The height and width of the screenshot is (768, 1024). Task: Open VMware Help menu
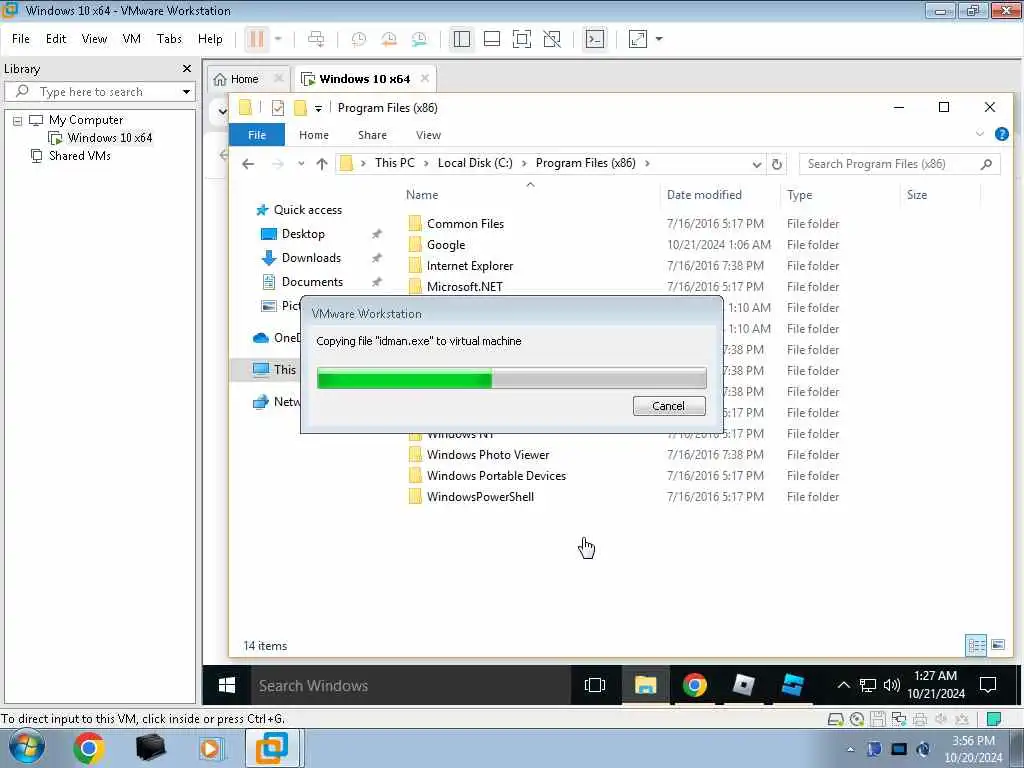click(x=210, y=39)
